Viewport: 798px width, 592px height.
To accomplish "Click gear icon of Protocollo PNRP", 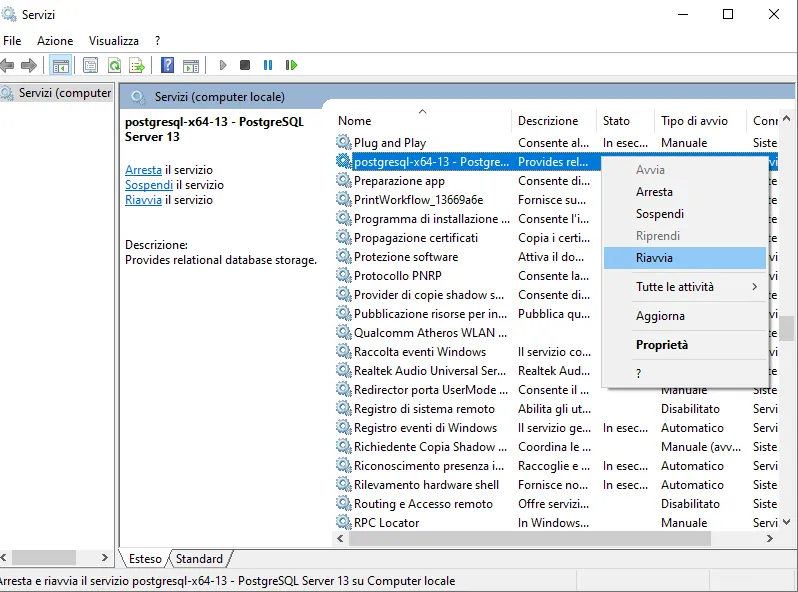I will coord(344,275).
